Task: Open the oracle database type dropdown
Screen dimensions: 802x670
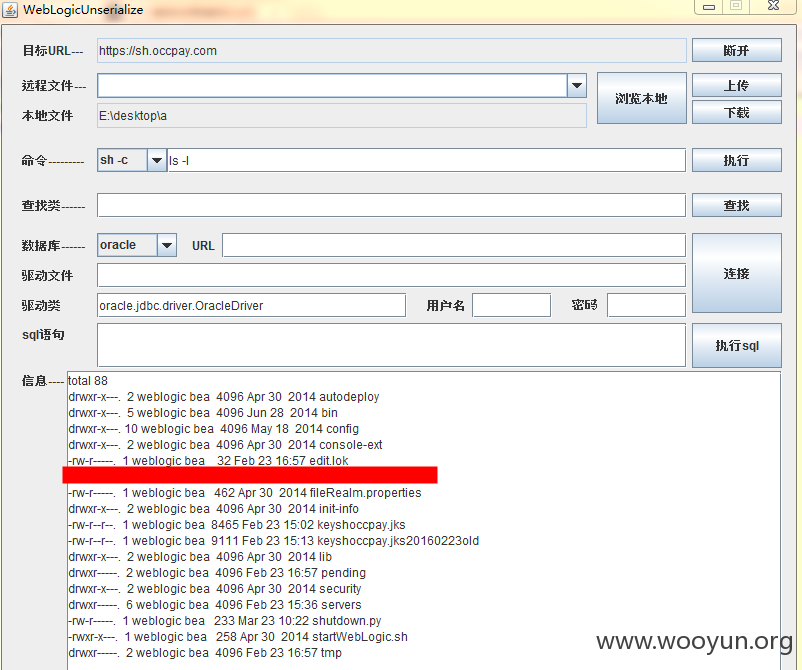Action: 167,245
